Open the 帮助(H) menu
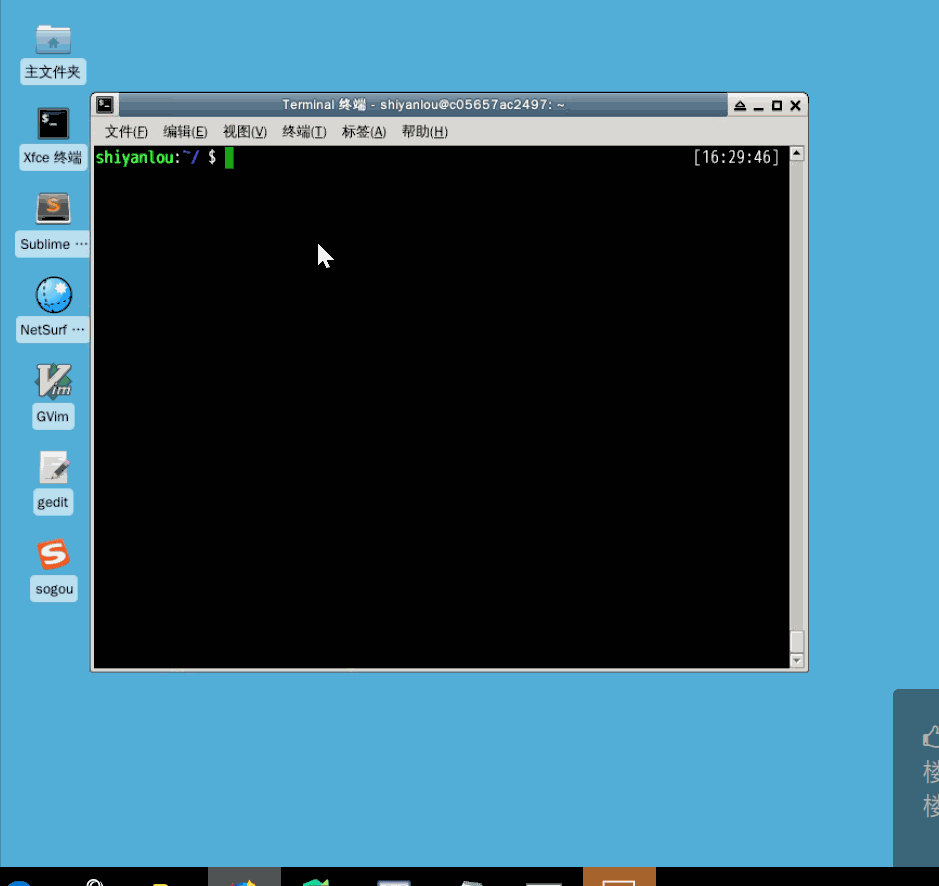 point(425,132)
